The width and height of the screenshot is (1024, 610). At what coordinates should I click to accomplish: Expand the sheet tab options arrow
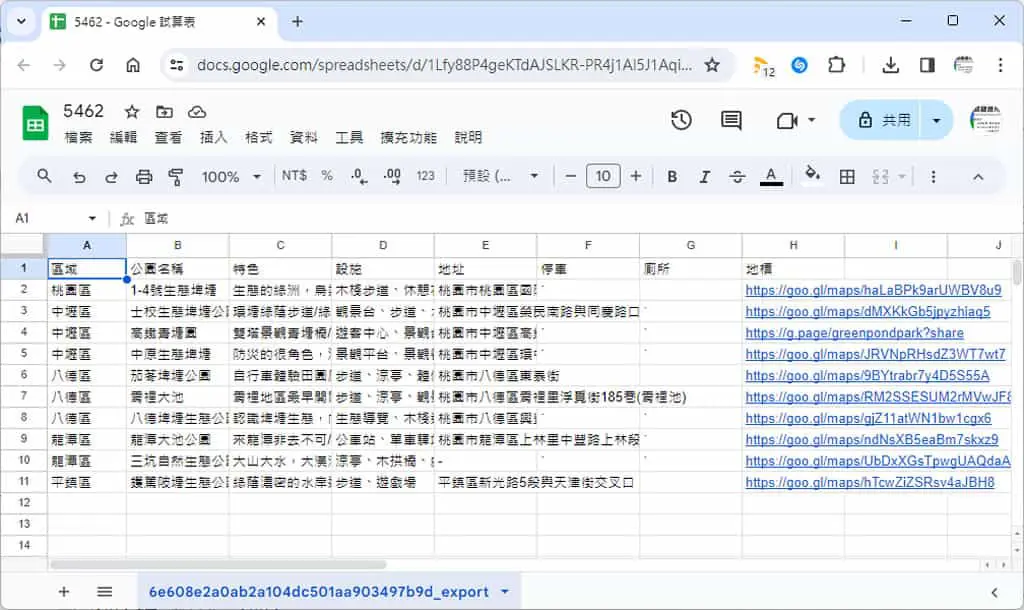pyautogui.click(x=505, y=592)
